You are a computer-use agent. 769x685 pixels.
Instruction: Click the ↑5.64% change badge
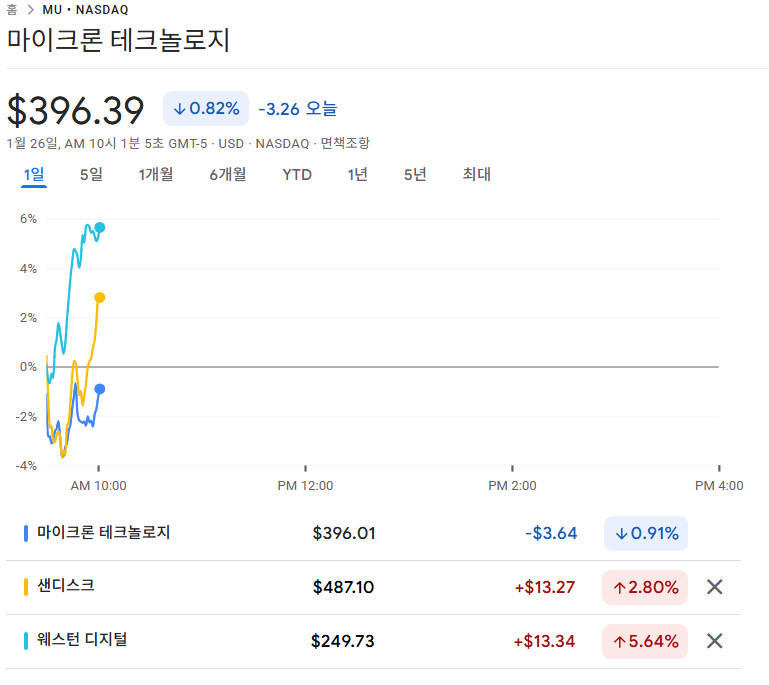click(x=645, y=641)
